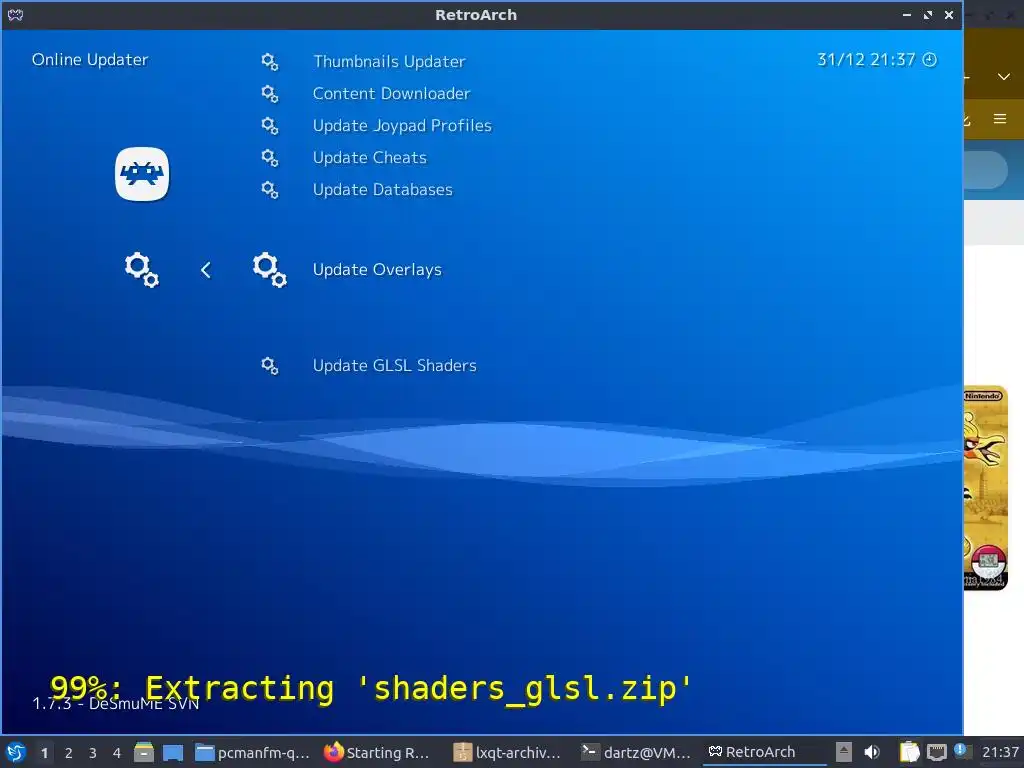The width and height of the screenshot is (1024, 768).
Task: Open the file manager launcher in the taskbar
Action: pos(144,752)
